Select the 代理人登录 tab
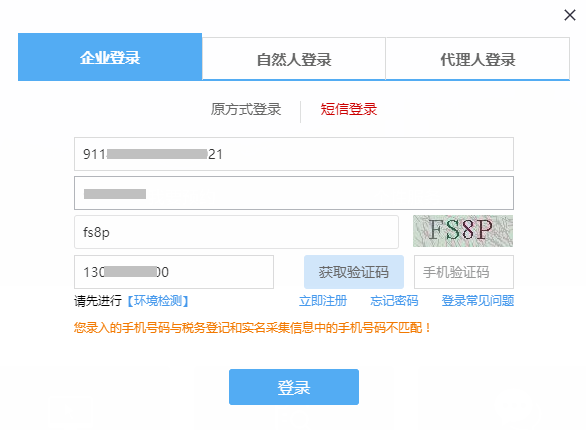Viewport: 586px width, 430px height. [478, 59]
